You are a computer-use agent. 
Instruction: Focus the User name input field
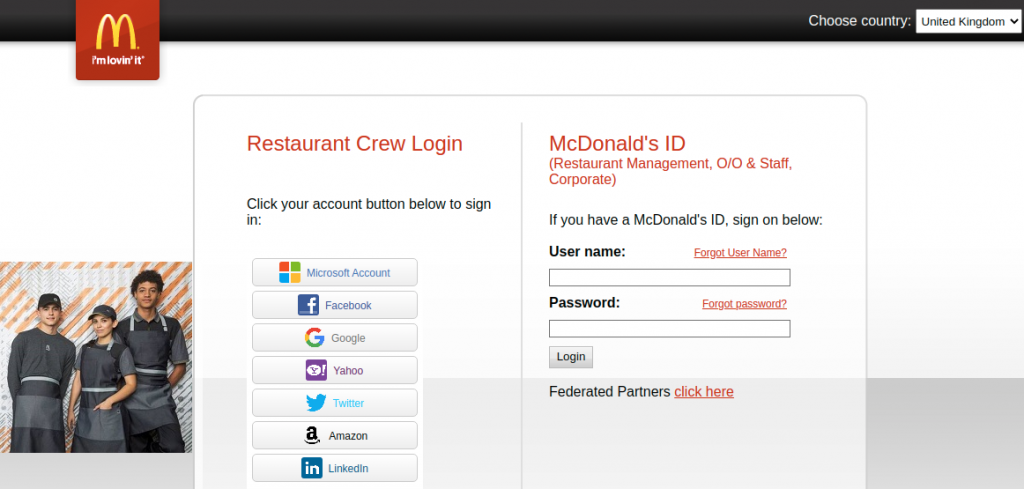669,277
